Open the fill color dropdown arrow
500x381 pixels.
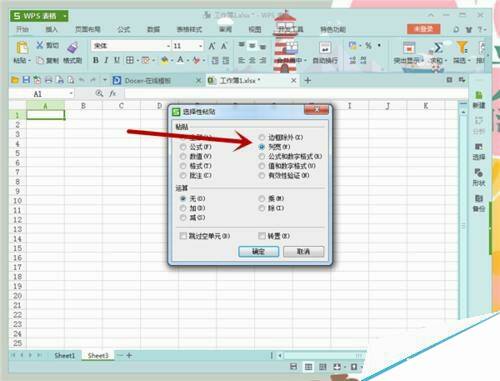(x=172, y=60)
